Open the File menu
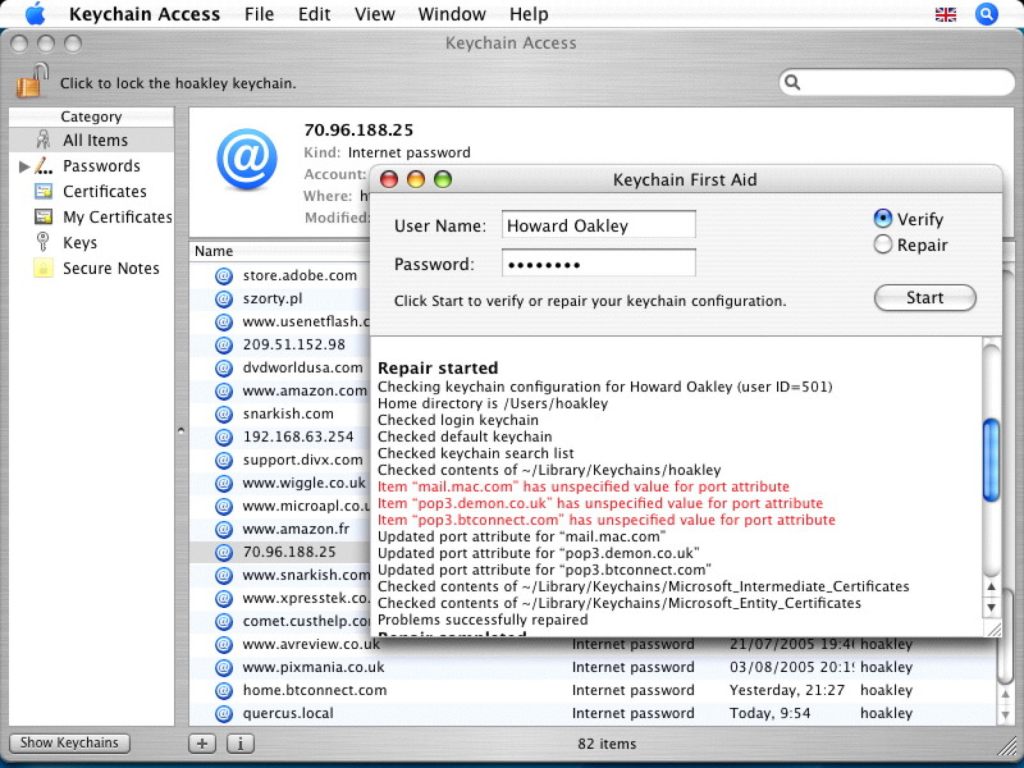The height and width of the screenshot is (768, 1024). click(259, 14)
